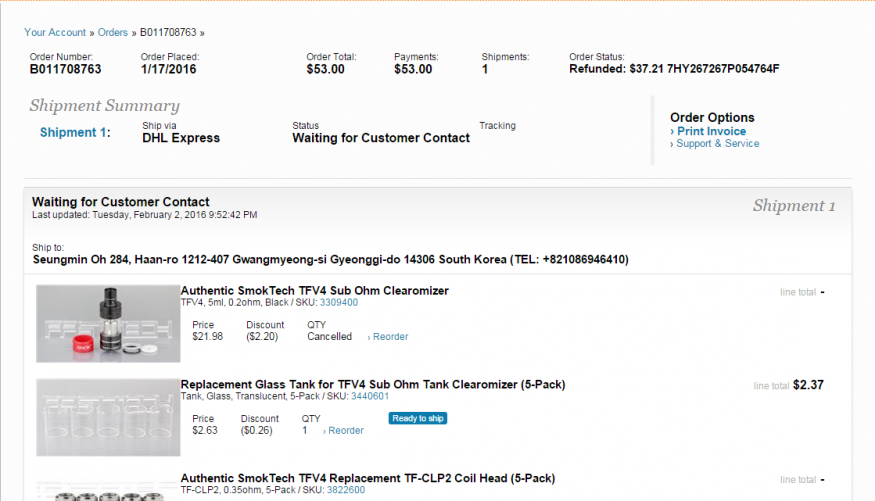Image resolution: width=875 pixels, height=501 pixels.
Task: Select the Shipment 1 link
Action: click(x=75, y=132)
